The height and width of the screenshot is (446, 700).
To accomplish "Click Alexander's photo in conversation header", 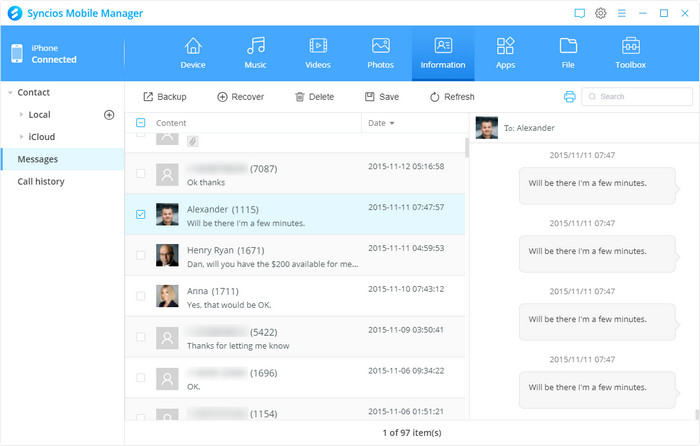I will click(x=487, y=128).
